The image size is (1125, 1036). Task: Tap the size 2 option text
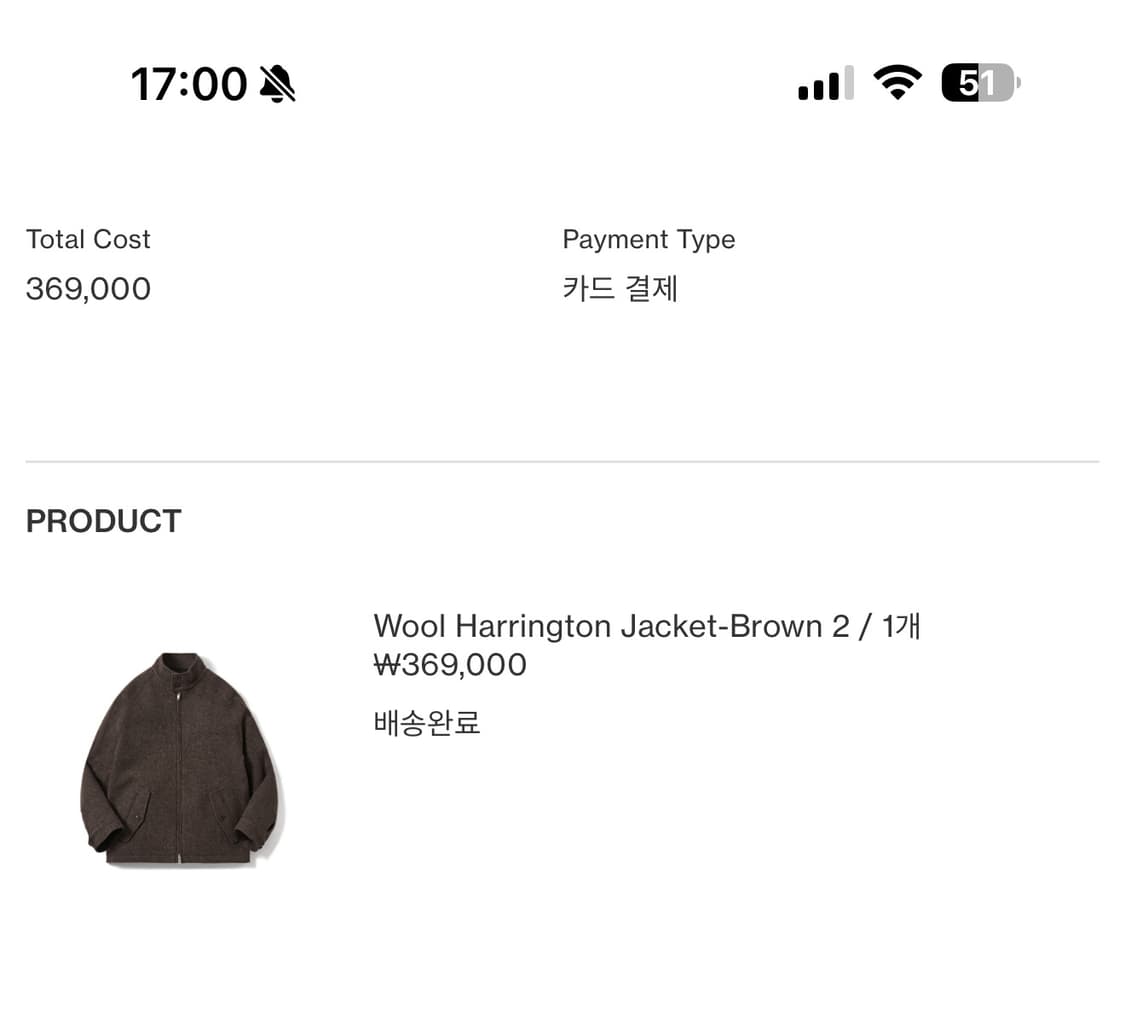840,626
